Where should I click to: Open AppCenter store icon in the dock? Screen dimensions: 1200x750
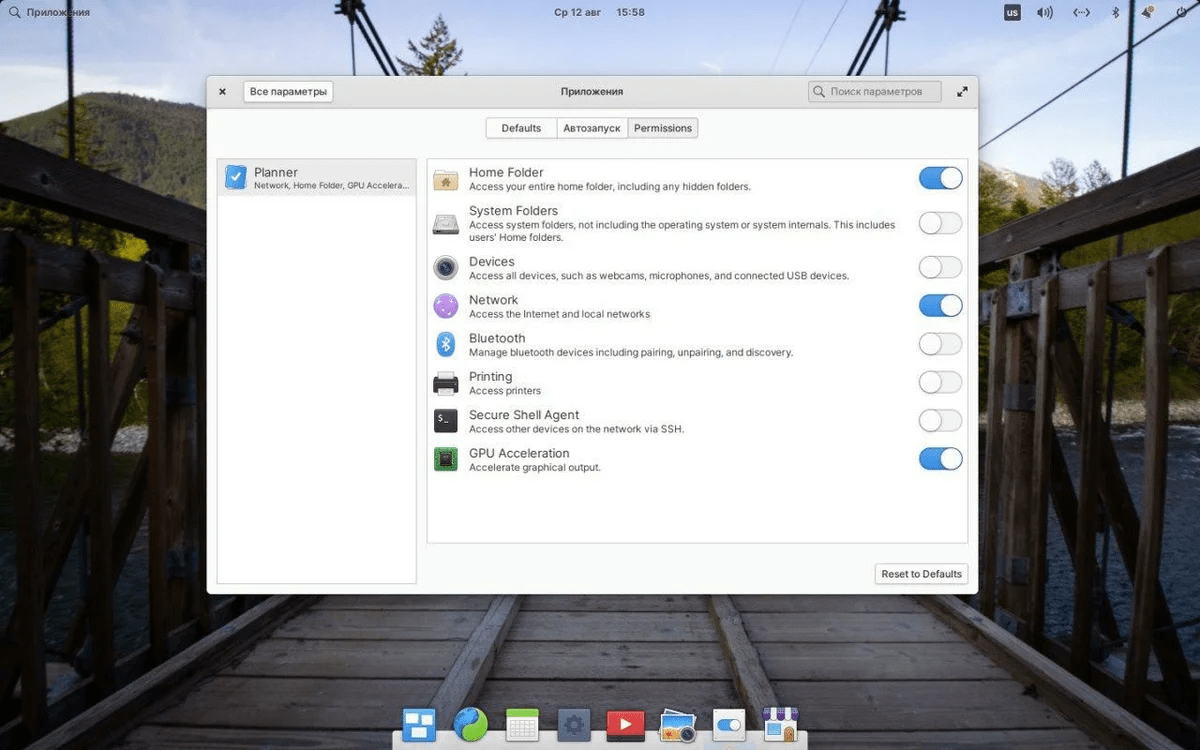(x=781, y=725)
